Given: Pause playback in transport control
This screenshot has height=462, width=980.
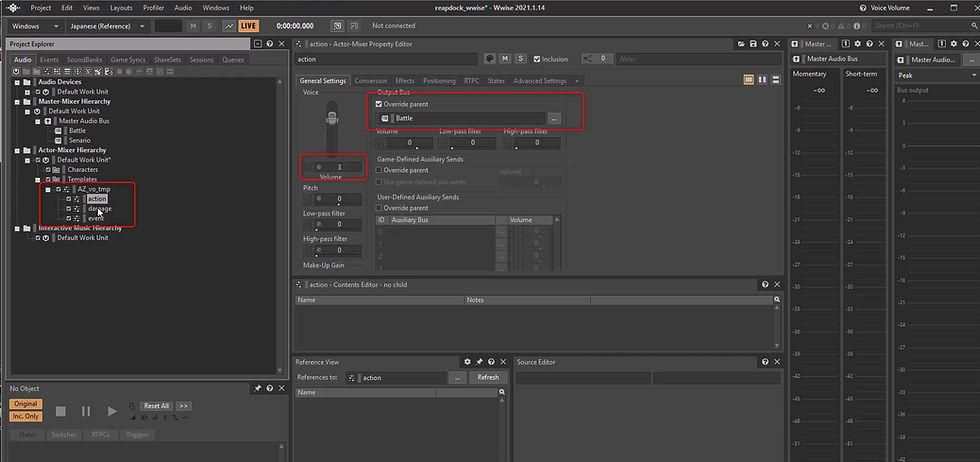Looking at the screenshot, I should pos(86,411).
